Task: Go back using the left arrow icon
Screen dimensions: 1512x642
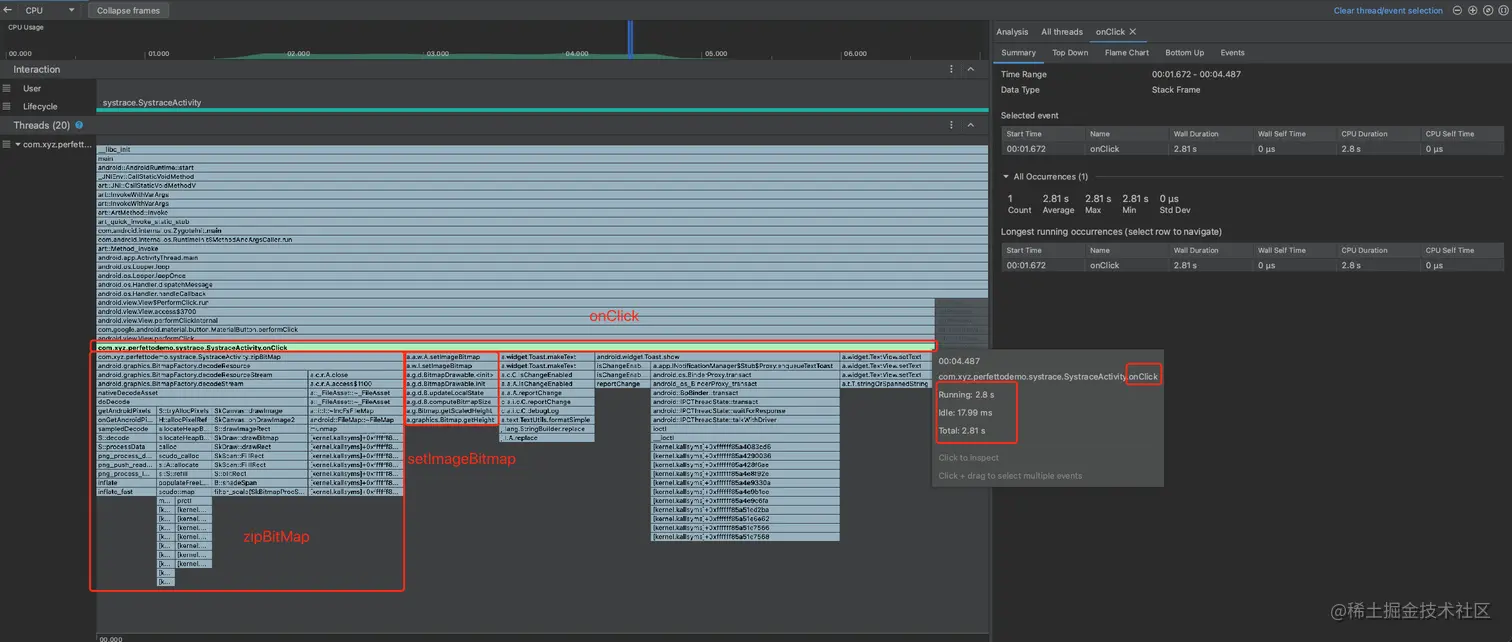Action: pos(8,10)
